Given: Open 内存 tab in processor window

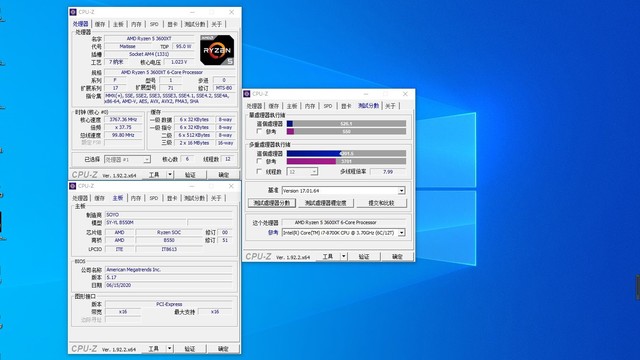Looking at the screenshot, I should coord(136,24).
